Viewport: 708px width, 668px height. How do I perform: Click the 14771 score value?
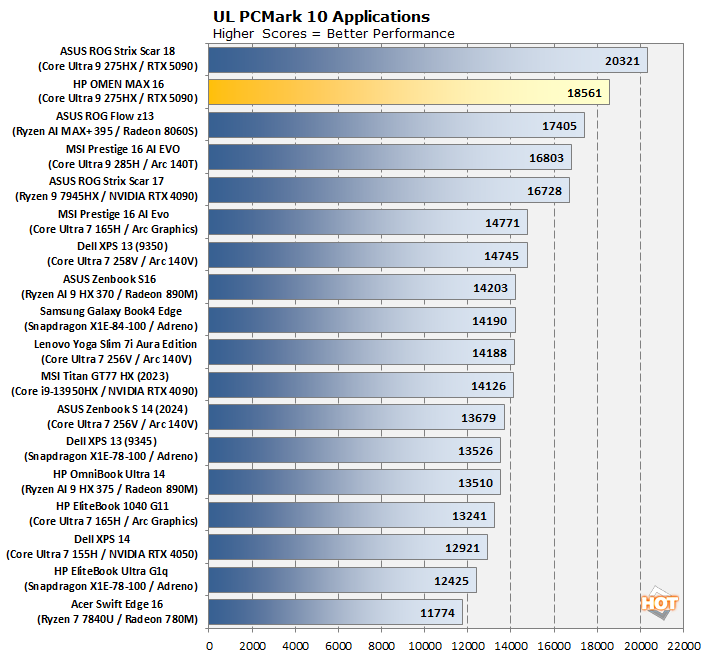point(502,223)
